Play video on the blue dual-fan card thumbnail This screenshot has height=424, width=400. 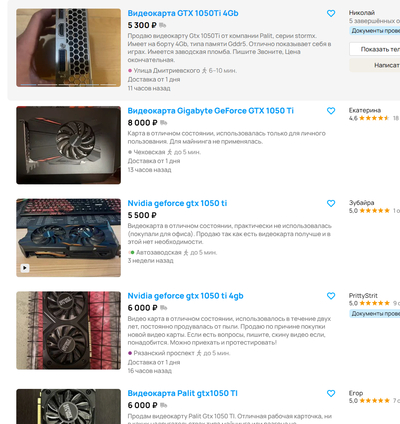tap(25, 268)
